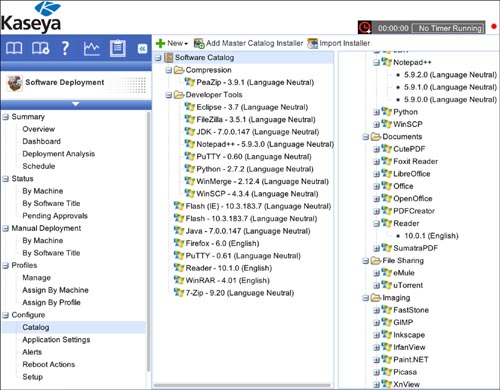The image size is (500, 390).
Task: Collapse the Summary navigation section
Action: 6,117
